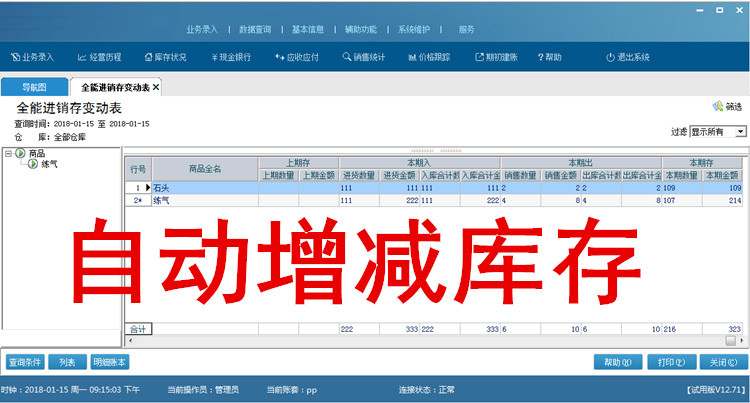Click the 库存状况 toolbar icon
Screen dimensions: 750x403
tap(165, 57)
